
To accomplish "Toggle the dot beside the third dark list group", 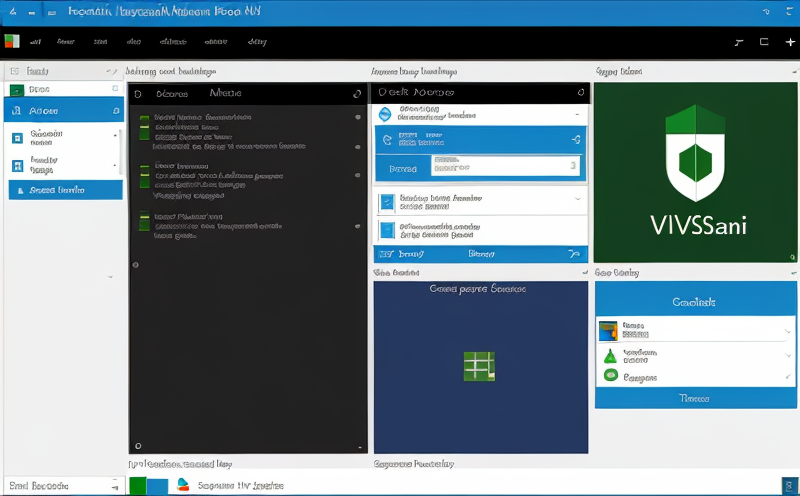I will (x=358, y=226).
